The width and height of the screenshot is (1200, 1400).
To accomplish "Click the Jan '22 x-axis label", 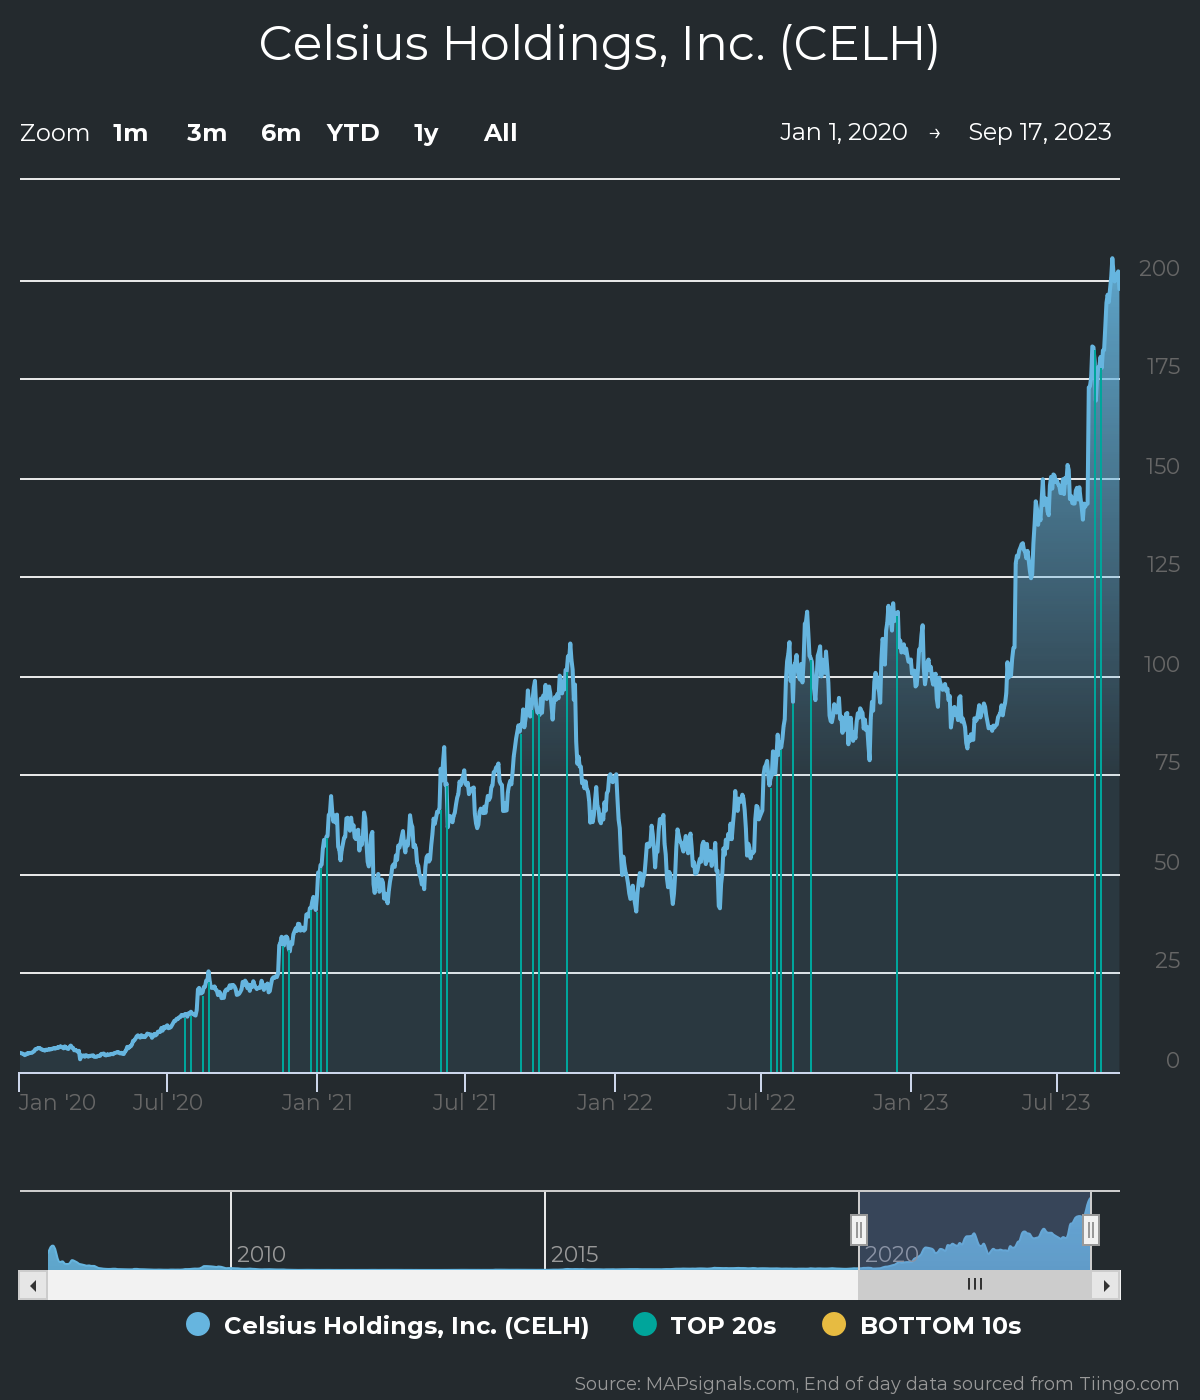I will click(614, 1102).
